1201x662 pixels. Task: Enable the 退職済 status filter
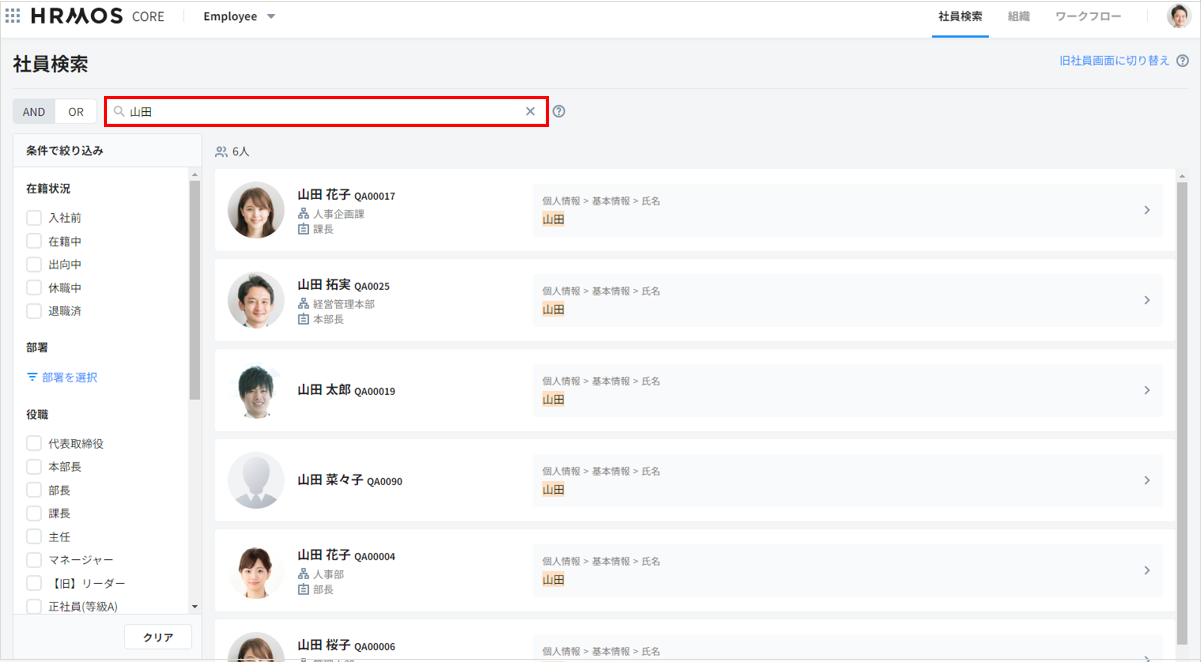click(34, 311)
